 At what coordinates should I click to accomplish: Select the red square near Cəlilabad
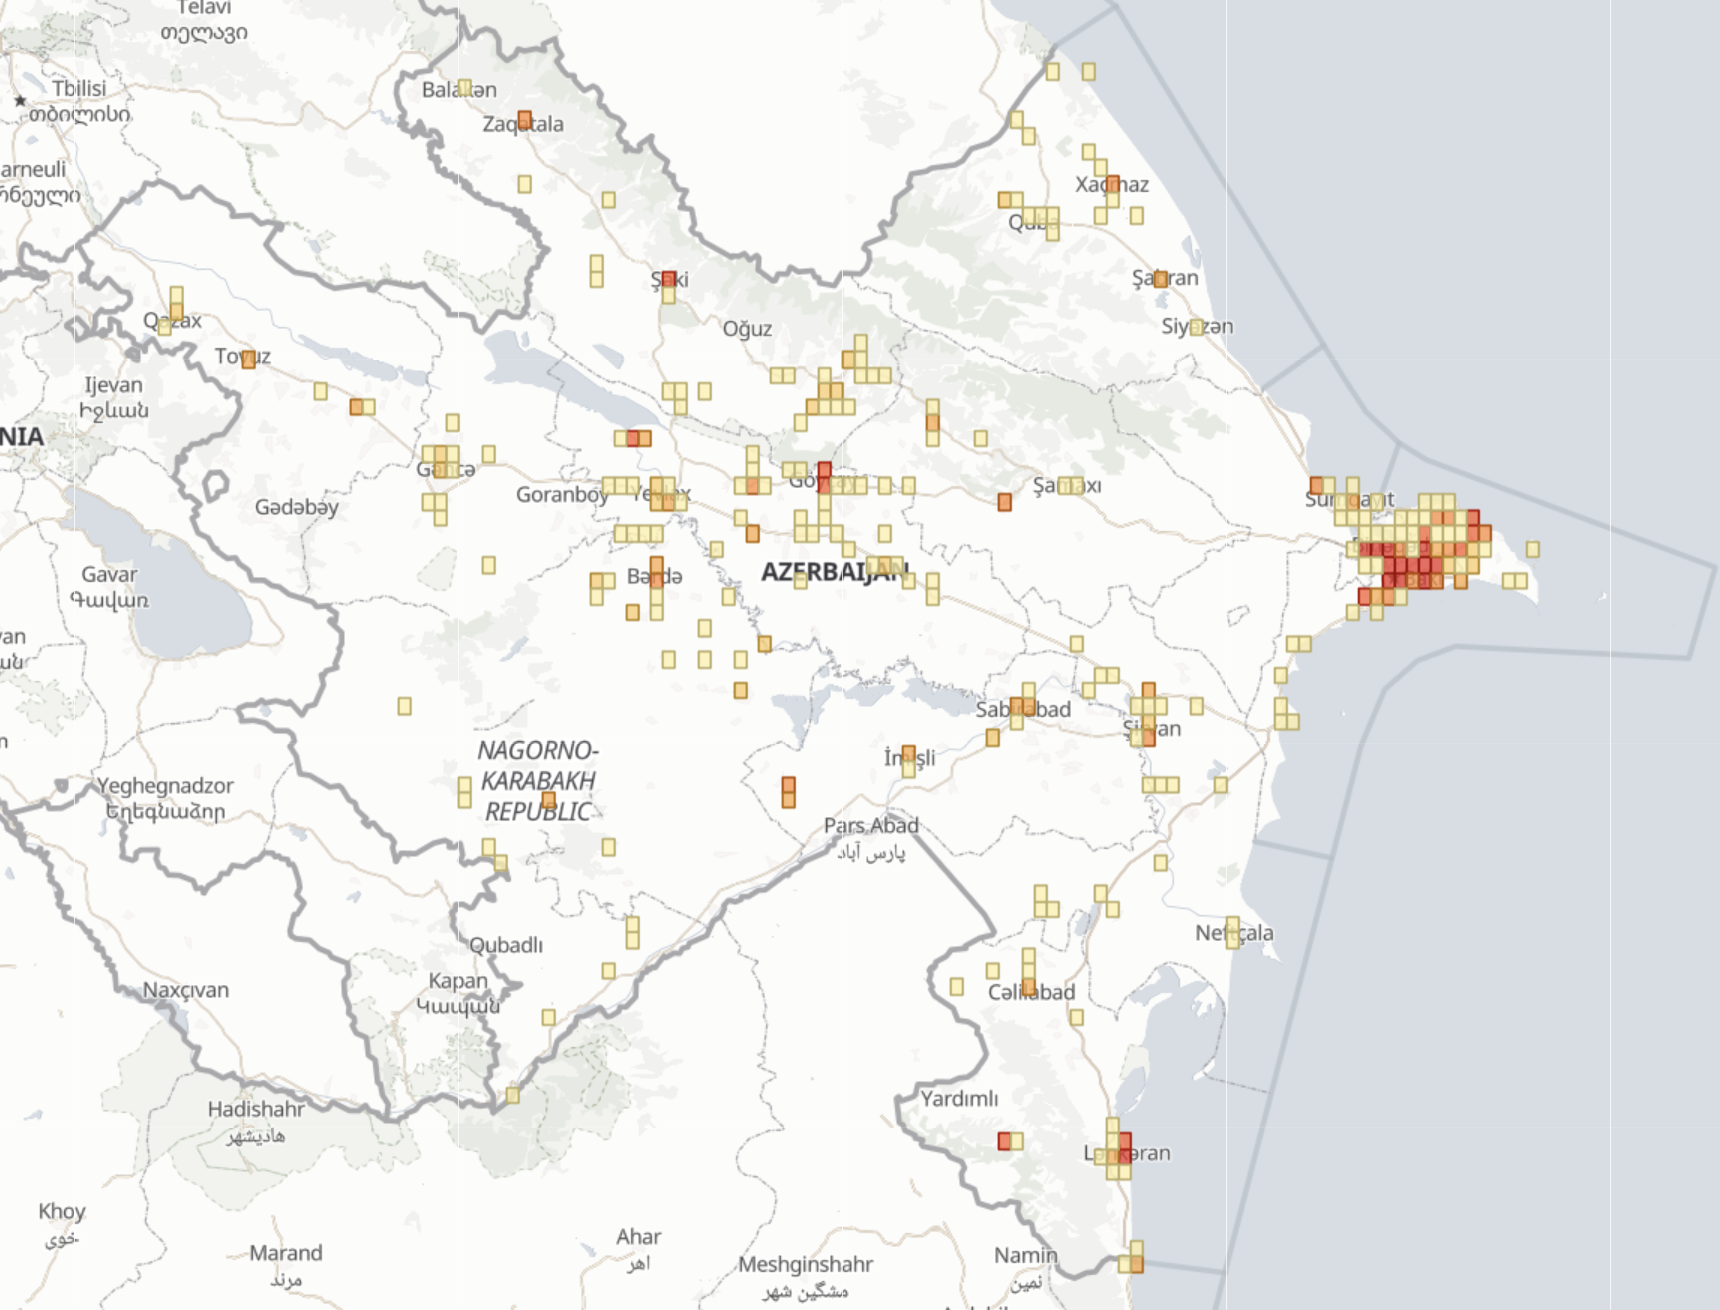[x=1004, y=1142]
